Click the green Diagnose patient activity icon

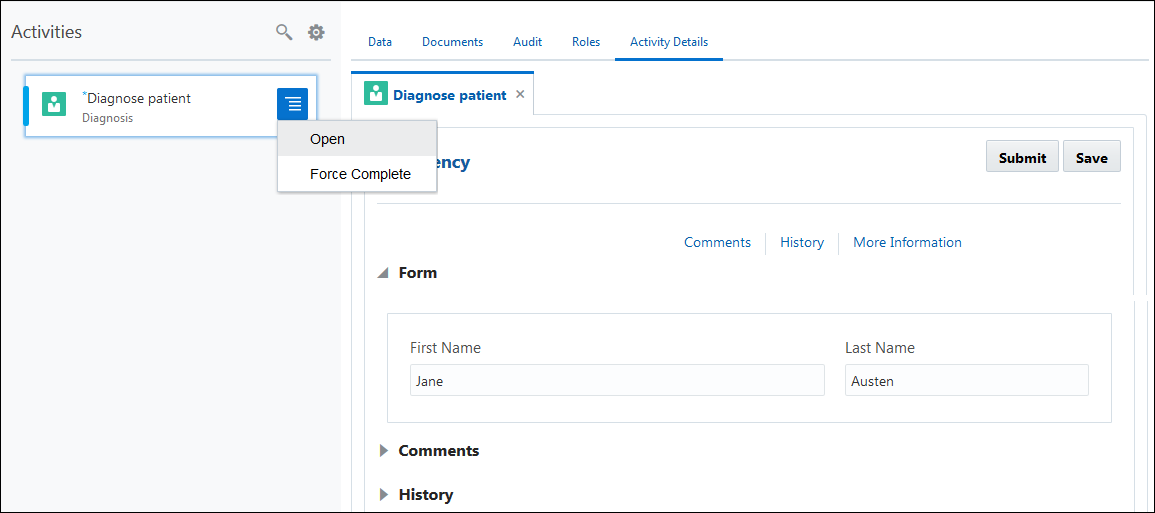pyautogui.click(x=54, y=104)
